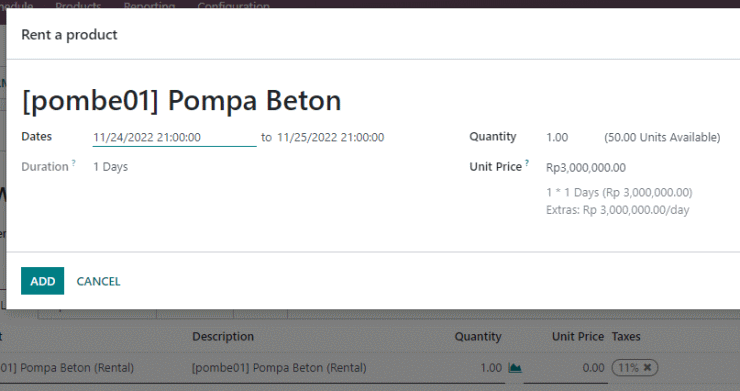This screenshot has height=391, width=740.
Task: Edit the rental start date field
Action: click(174, 137)
